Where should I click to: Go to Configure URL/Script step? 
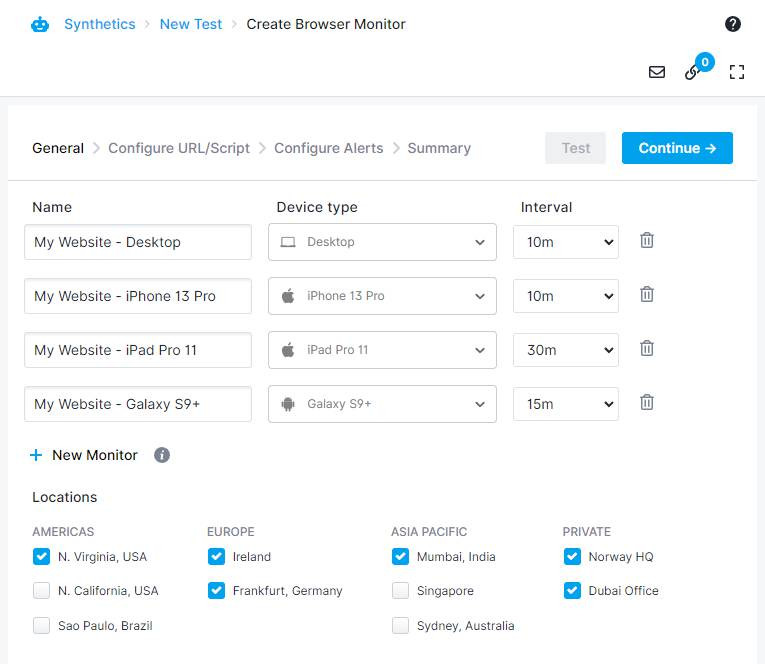[179, 148]
